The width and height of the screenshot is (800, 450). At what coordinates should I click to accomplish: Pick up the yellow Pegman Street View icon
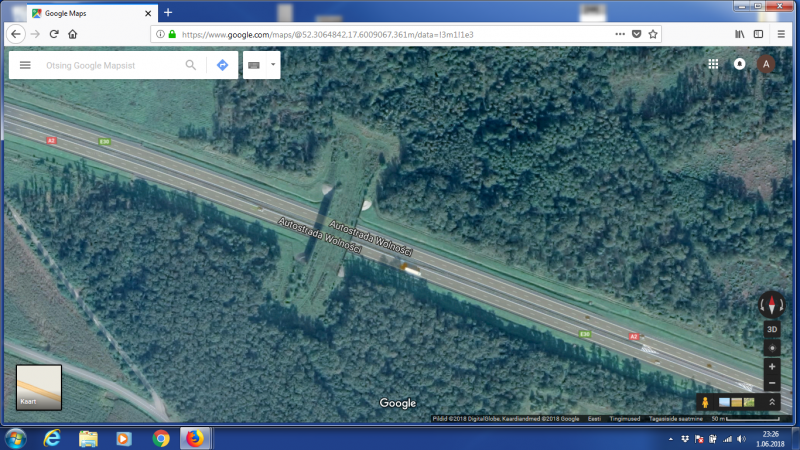[705, 402]
